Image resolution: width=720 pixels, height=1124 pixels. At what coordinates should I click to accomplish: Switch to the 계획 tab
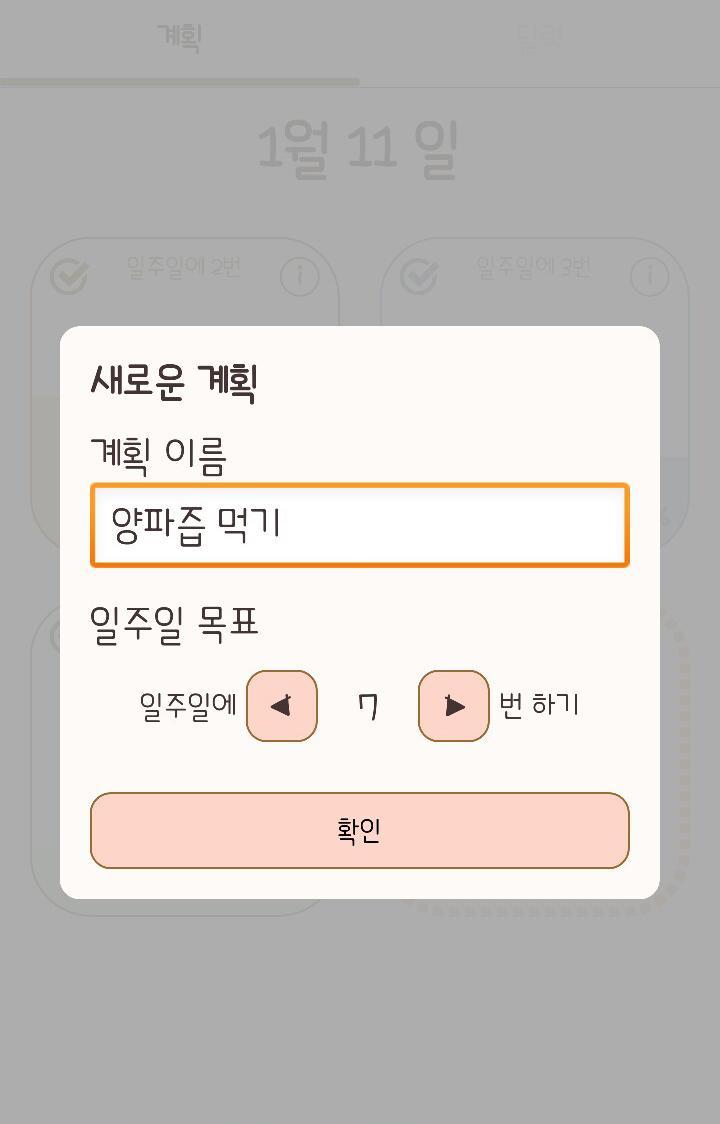coord(180,38)
